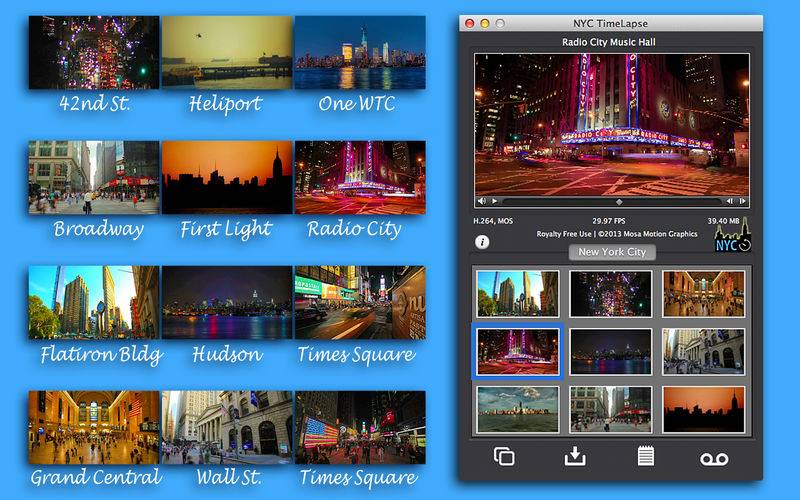Click the large 42nd St. preview image
The height and width of the screenshot is (500, 800).
[x=94, y=53]
